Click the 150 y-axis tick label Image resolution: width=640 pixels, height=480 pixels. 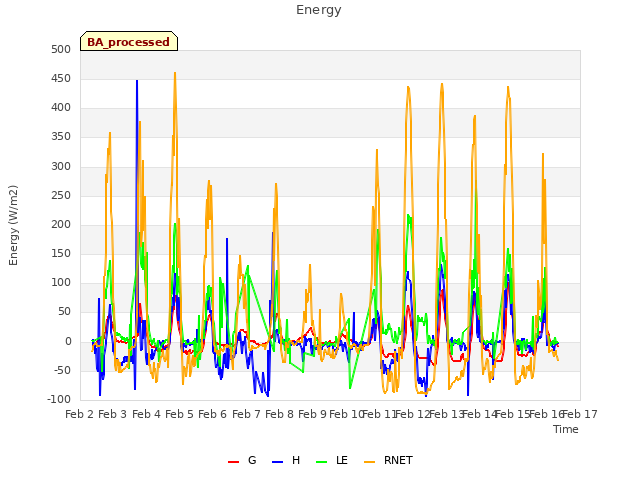click(61, 253)
